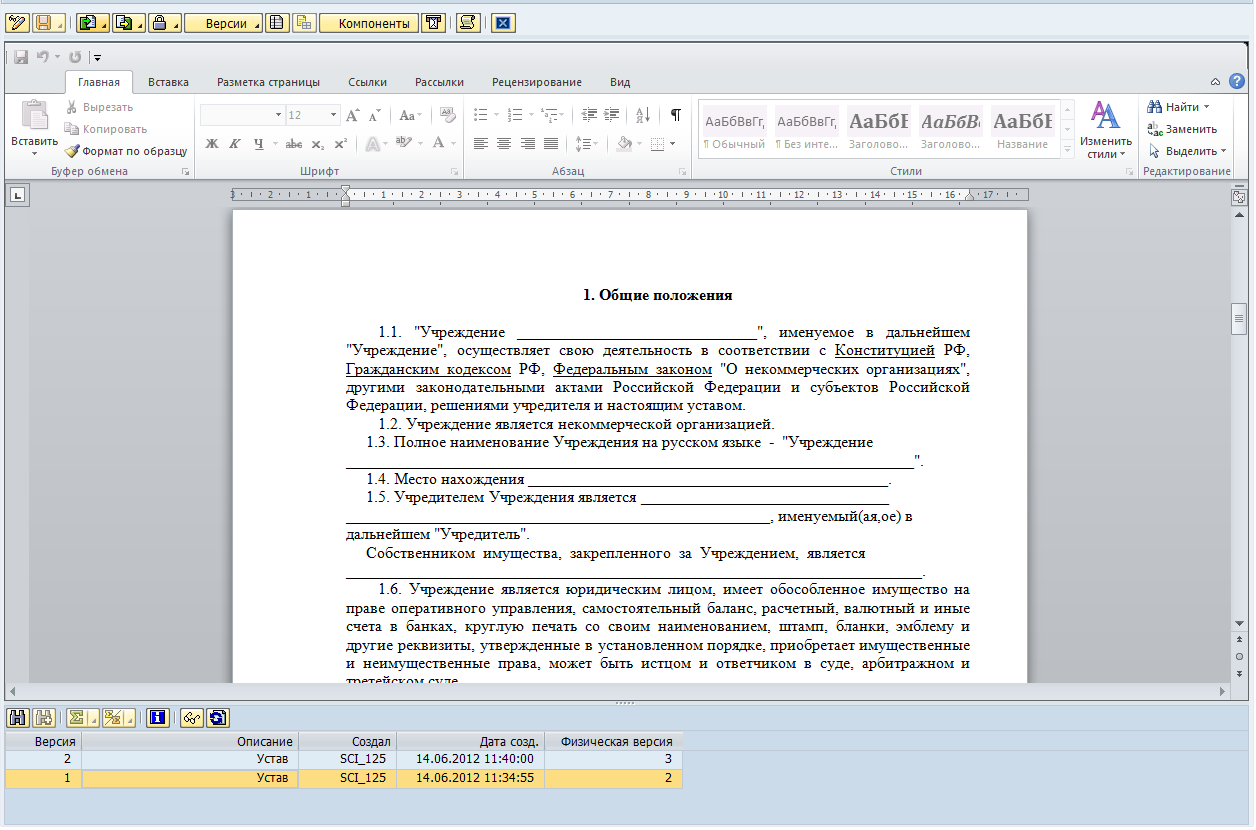This screenshot has height=830, width=1256.
Task: Click the SAP change/edit pencil icon
Action: (x=17, y=22)
